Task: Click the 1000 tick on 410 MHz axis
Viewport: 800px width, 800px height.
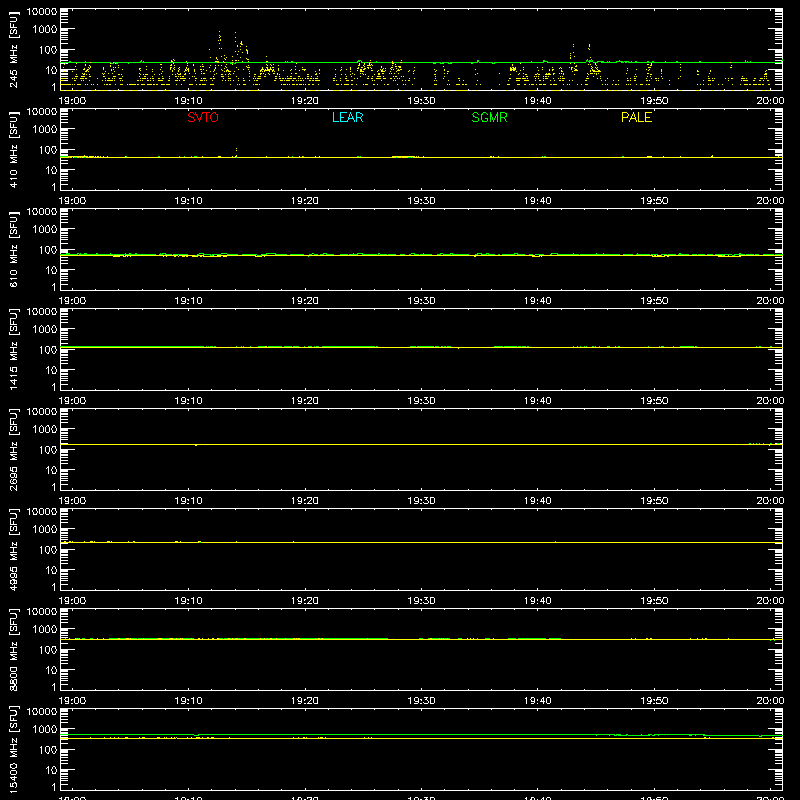Action: pos(45,130)
